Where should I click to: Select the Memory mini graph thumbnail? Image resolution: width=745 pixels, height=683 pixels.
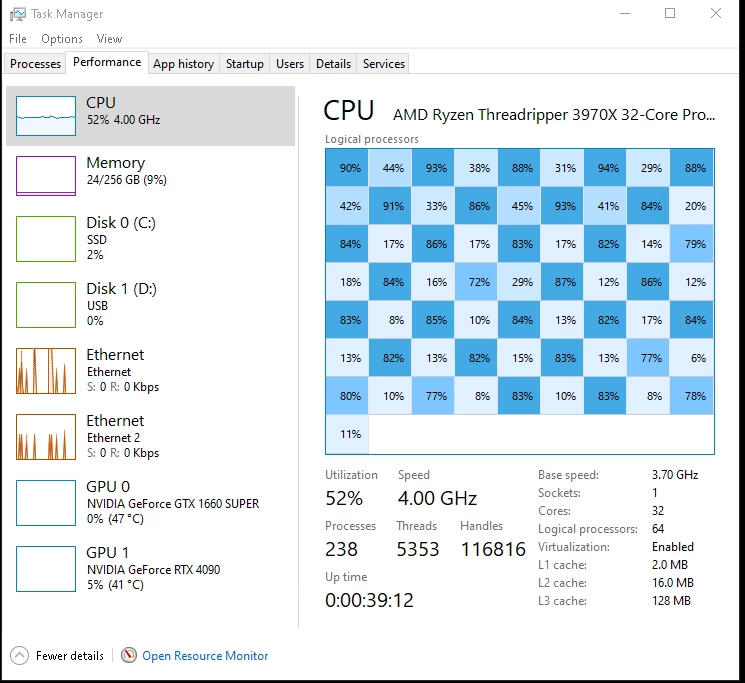click(46, 176)
